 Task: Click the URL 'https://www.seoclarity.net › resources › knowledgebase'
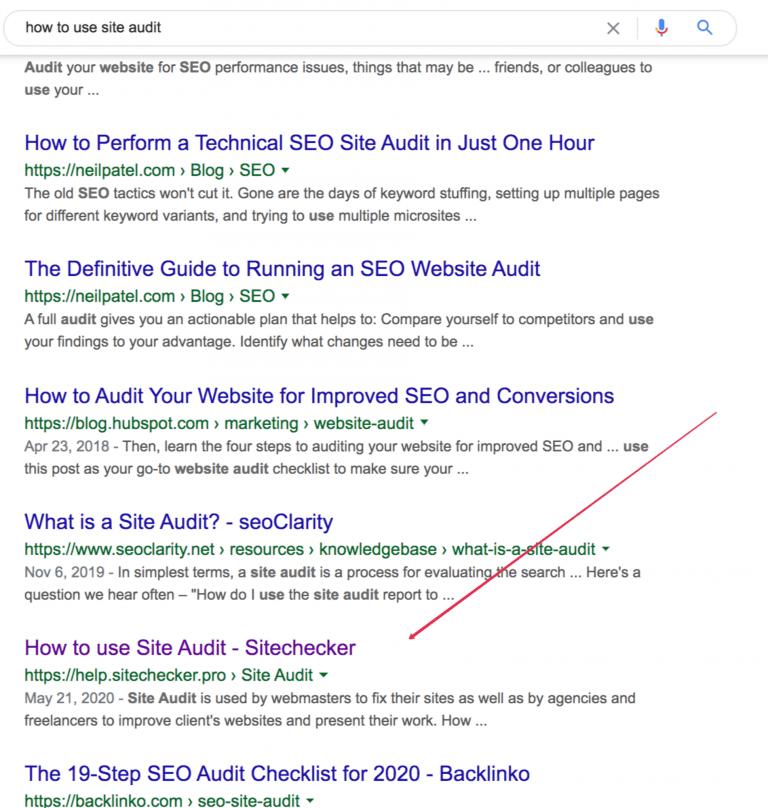point(230,549)
